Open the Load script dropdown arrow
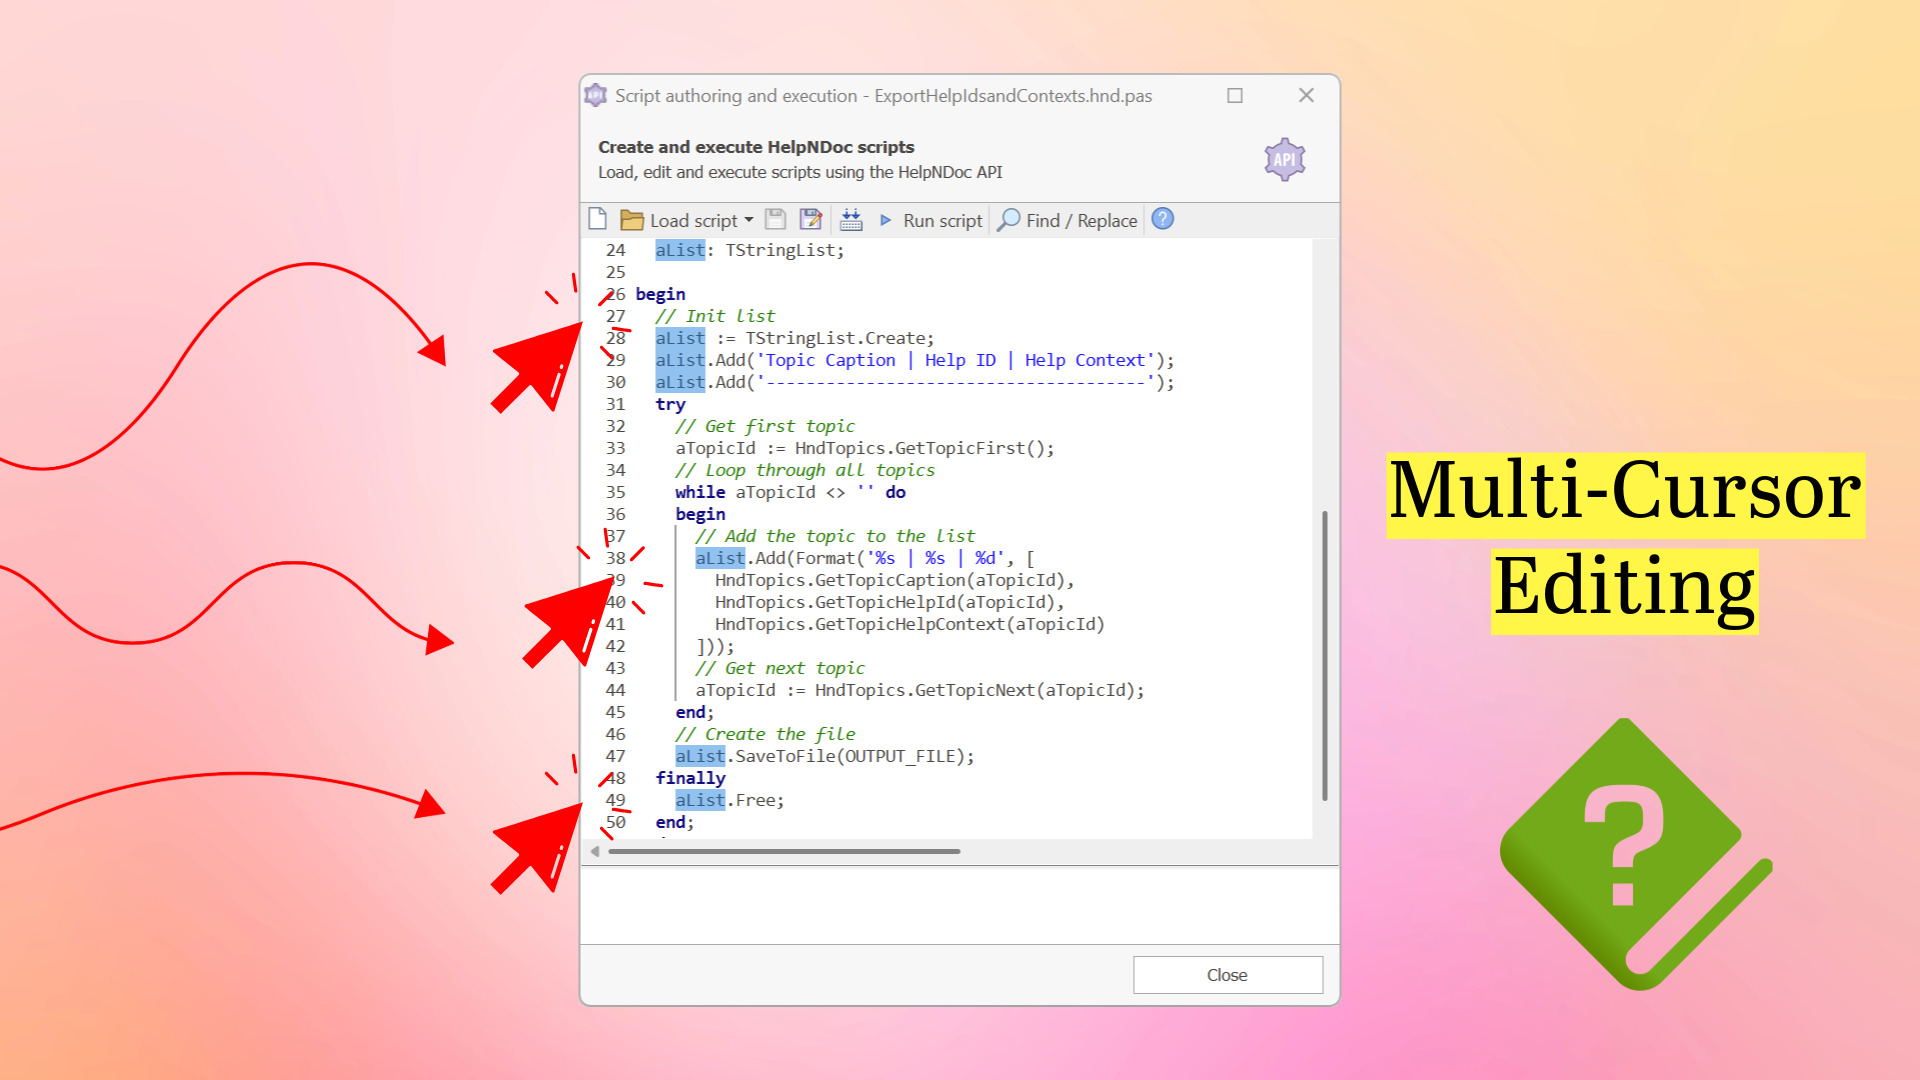This screenshot has width=1920, height=1080. pos(749,220)
